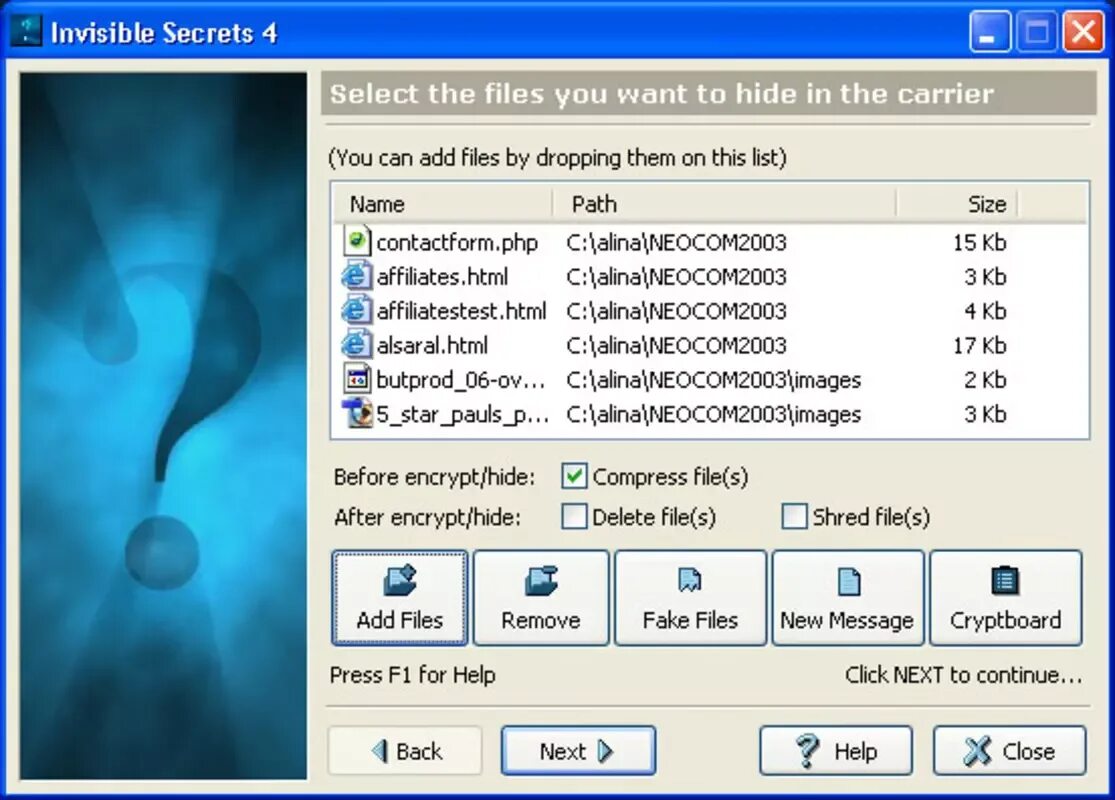This screenshot has width=1115, height=800.
Task: Select the affiliates.html file name
Action: [x=442, y=276]
